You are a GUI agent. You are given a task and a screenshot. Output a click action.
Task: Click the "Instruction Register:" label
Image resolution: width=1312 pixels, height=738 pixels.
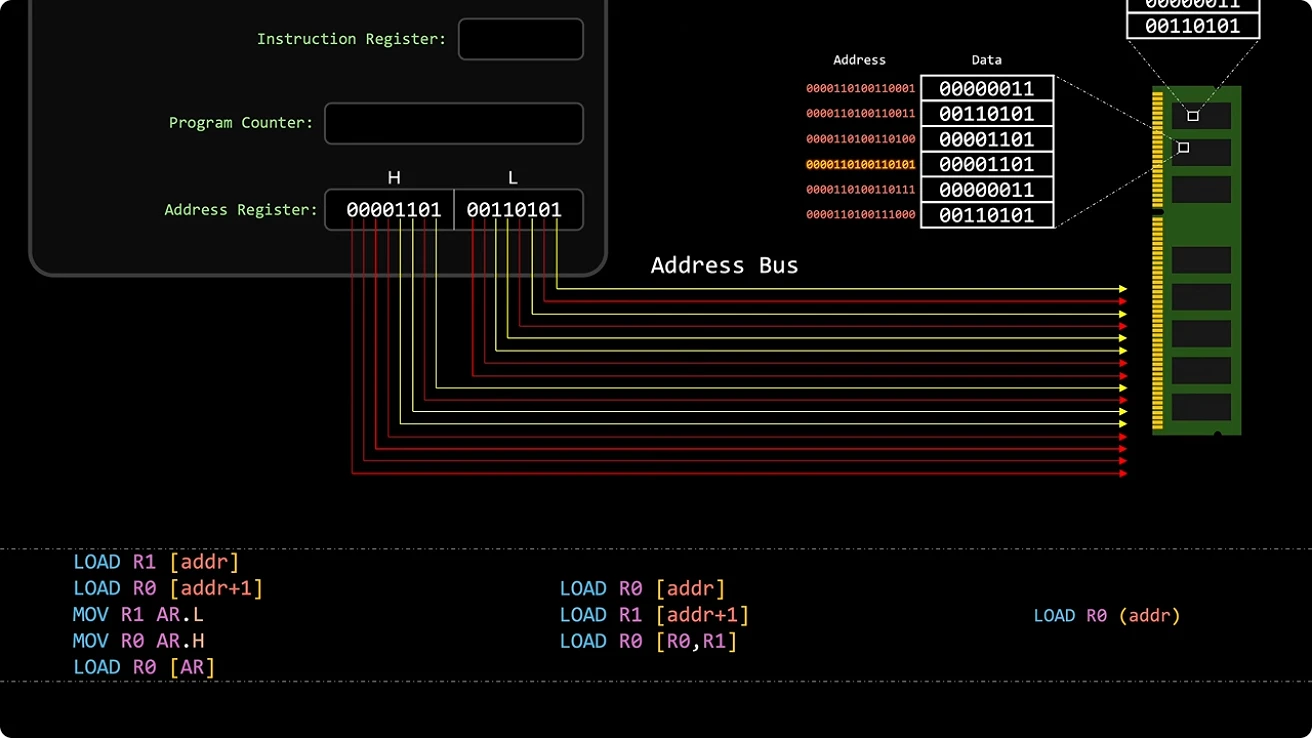pyautogui.click(x=351, y=39)
